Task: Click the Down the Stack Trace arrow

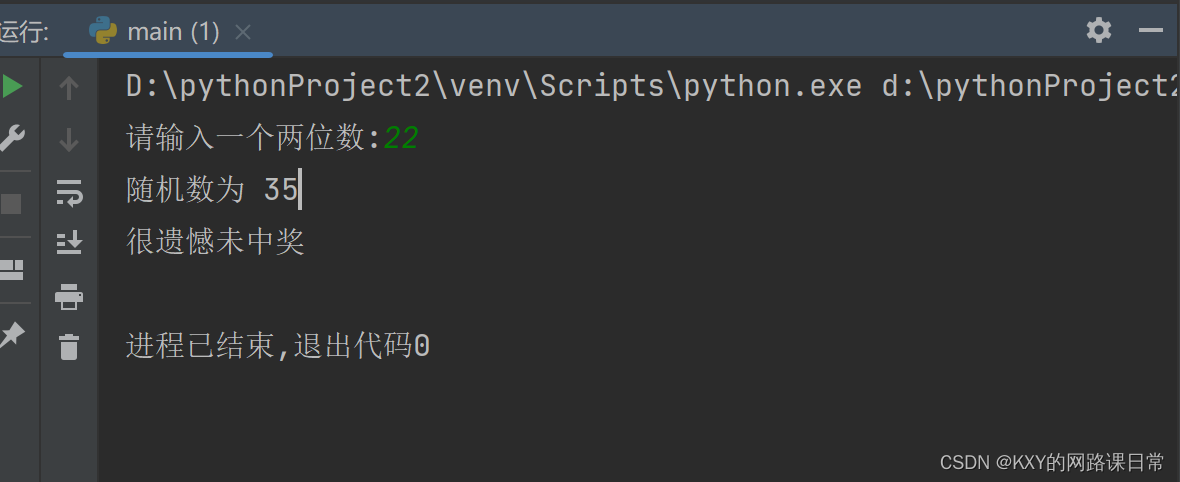Action: pyautogui.click(x=69, y=139)
